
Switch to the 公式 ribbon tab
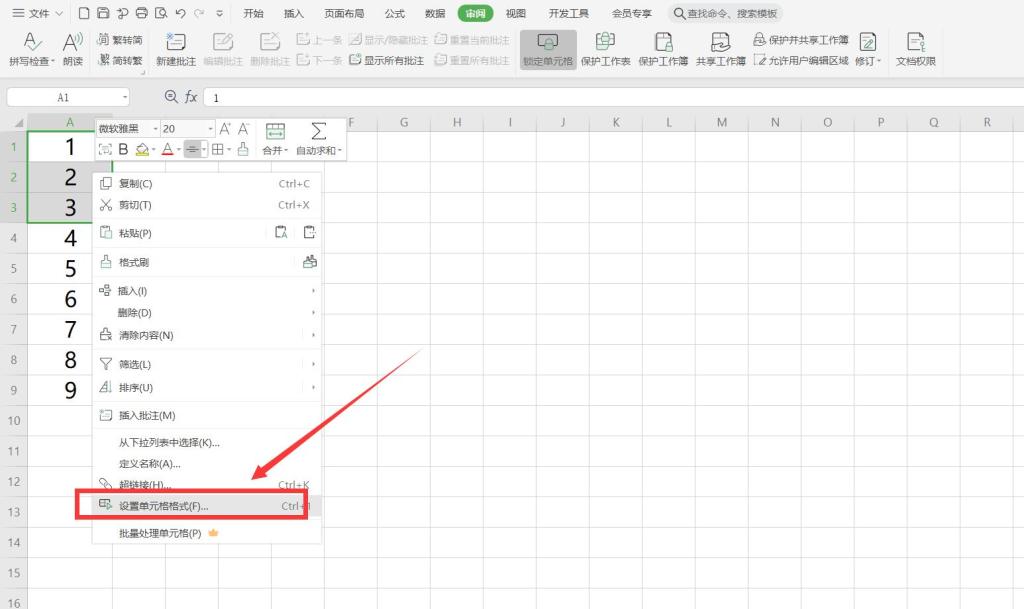click(395, 14)
